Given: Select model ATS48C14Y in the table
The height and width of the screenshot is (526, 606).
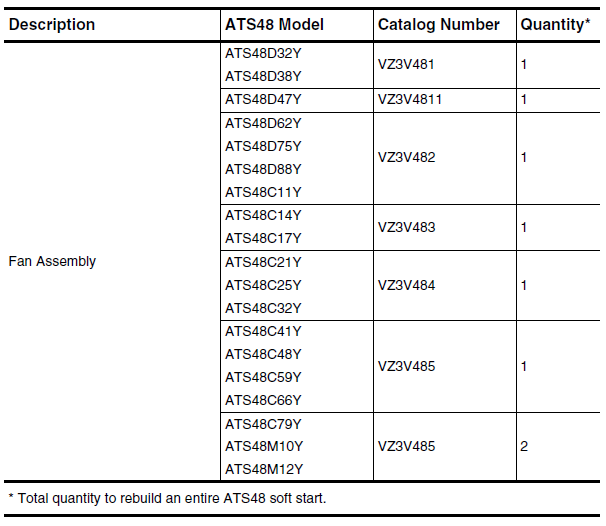Looking at the screenshot, I should pos(263,216).
